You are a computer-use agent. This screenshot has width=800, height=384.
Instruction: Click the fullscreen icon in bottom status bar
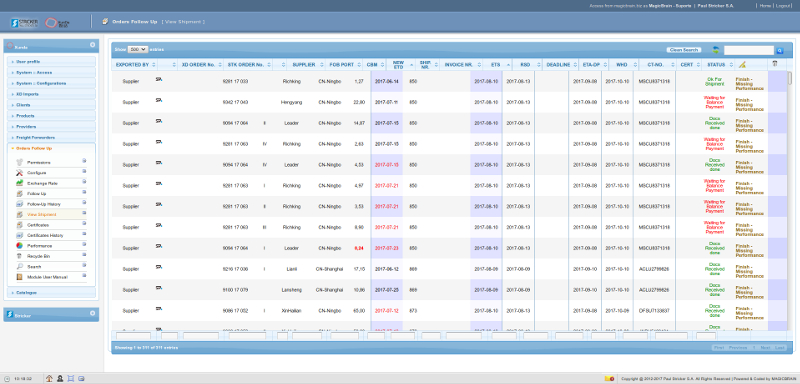point(70,378)
